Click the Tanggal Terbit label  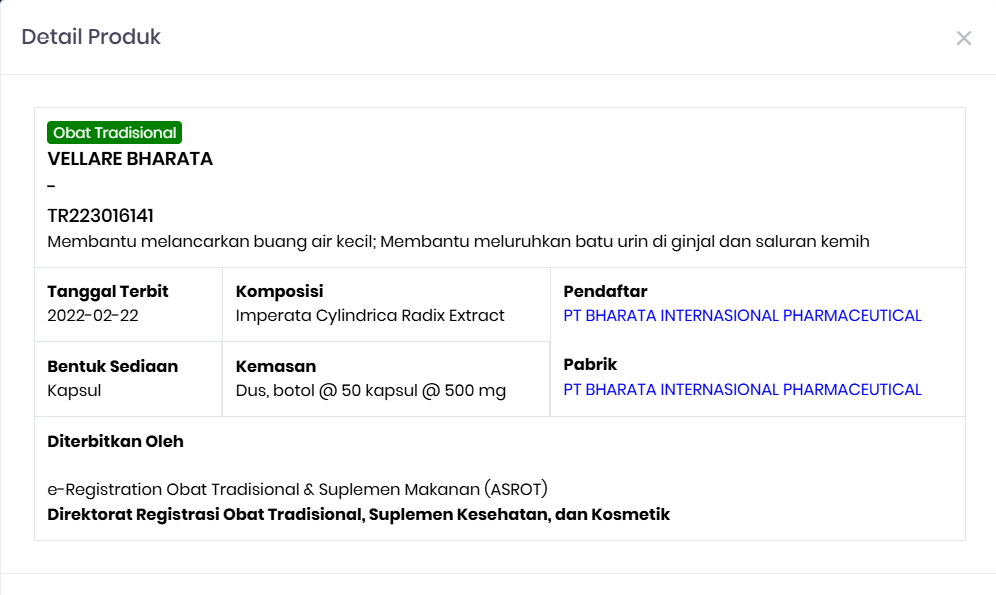[106, 291]
